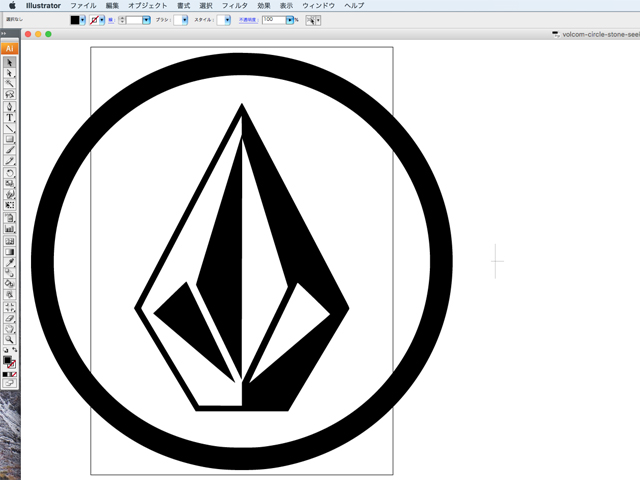Image resolution: width=640 pixels, height=480 pixels.
Task: Click the select similar objects icon
Action: [311, 20]
